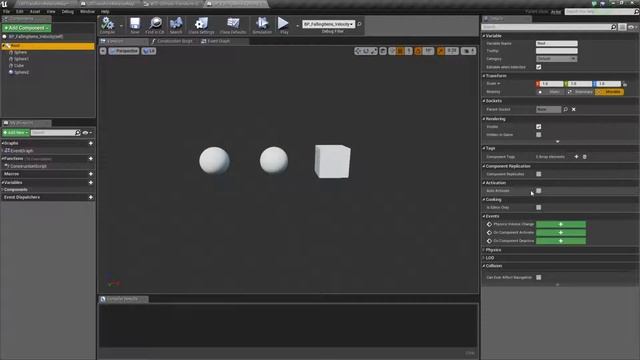
Task: Open the Perspective view mode dropdown
Action: (124, 51)
